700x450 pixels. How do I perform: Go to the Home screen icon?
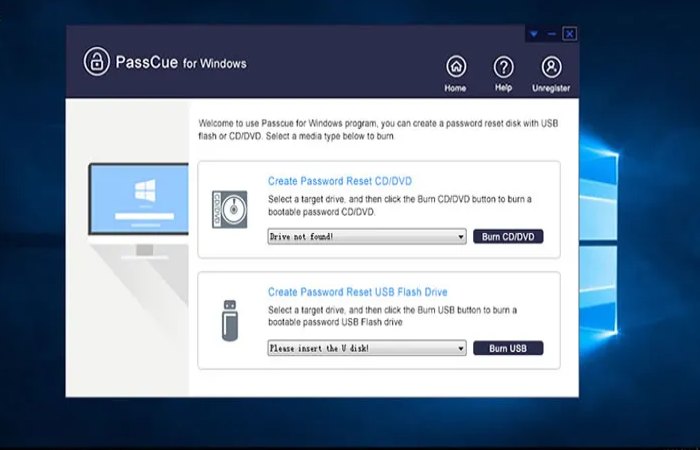456,67
